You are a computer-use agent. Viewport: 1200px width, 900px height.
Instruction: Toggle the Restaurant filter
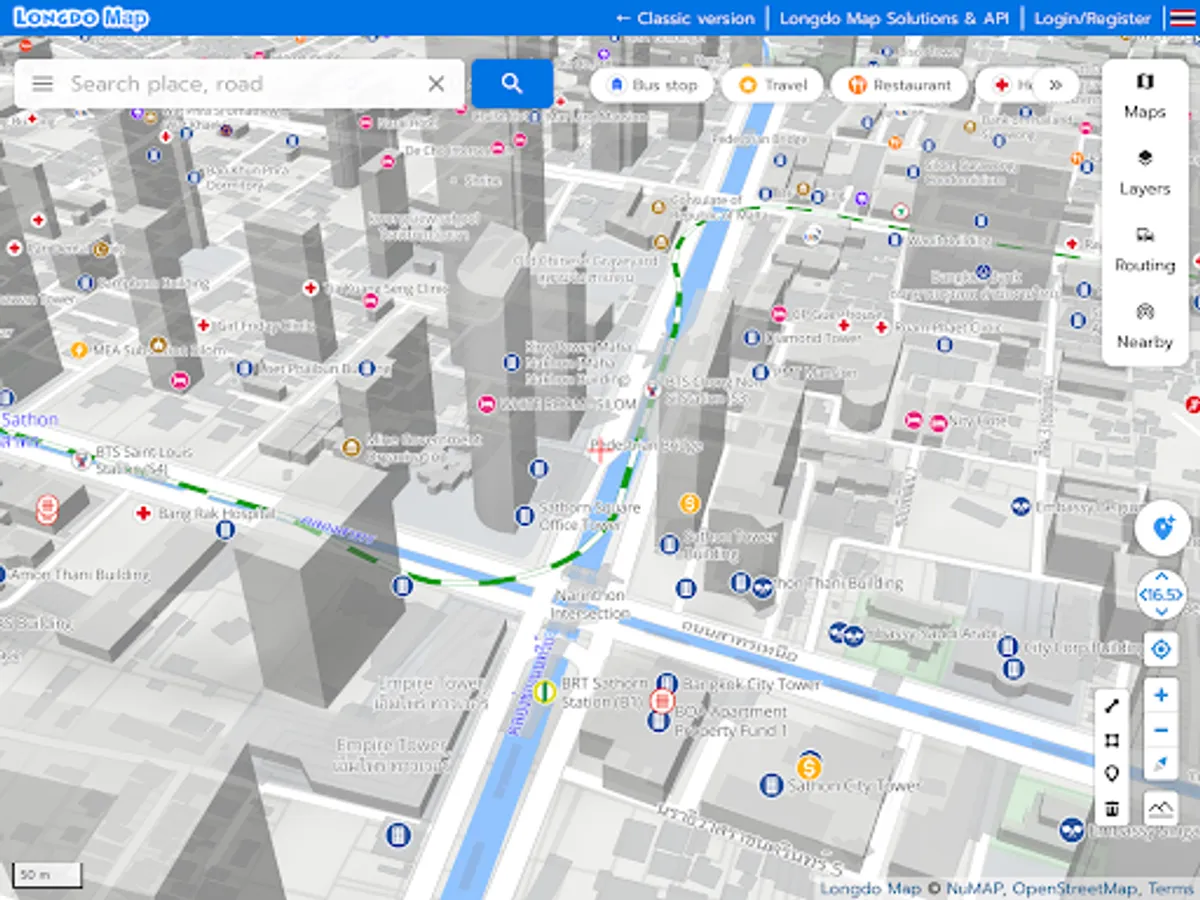[897, 85]
